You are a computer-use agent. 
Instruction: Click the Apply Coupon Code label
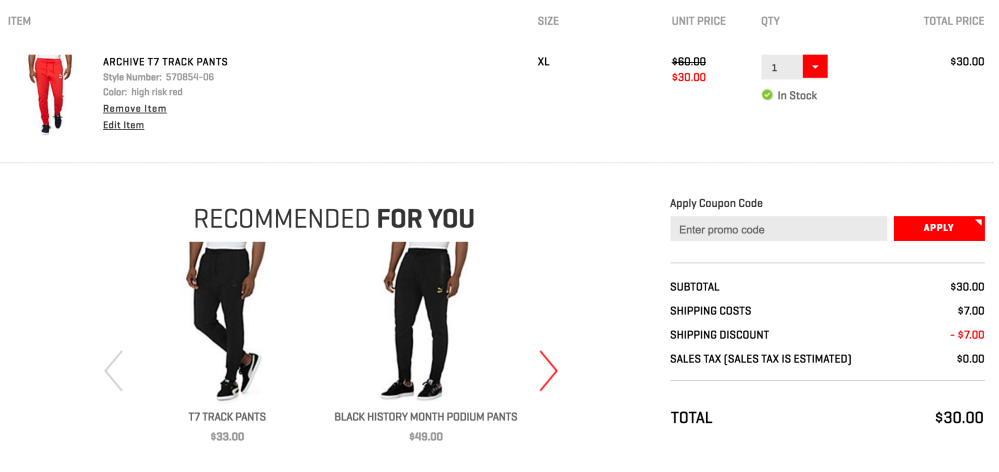[716, 203]
